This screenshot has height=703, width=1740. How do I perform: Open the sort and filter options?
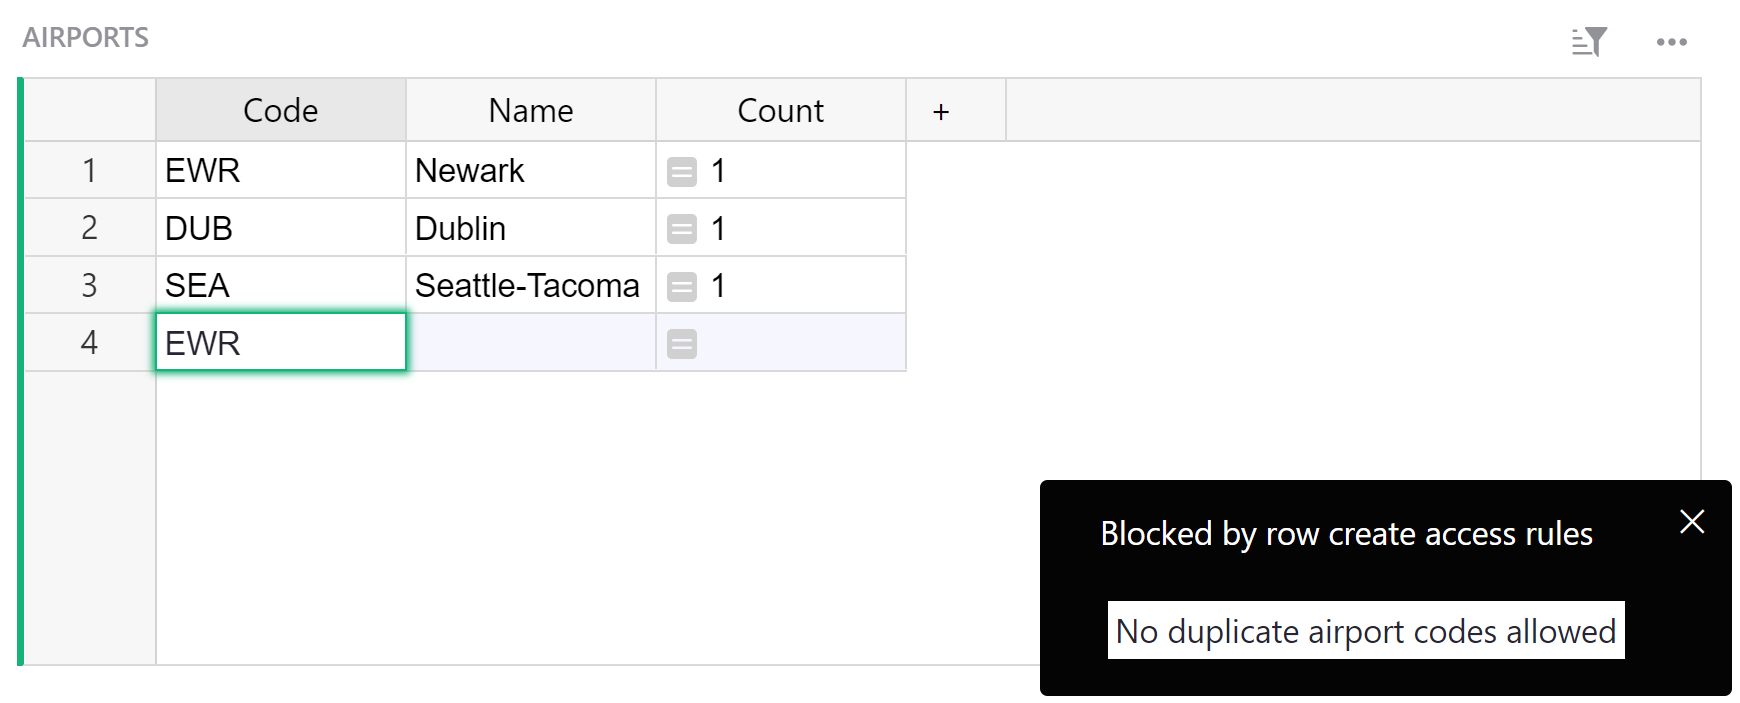(x=1589, y=42)
